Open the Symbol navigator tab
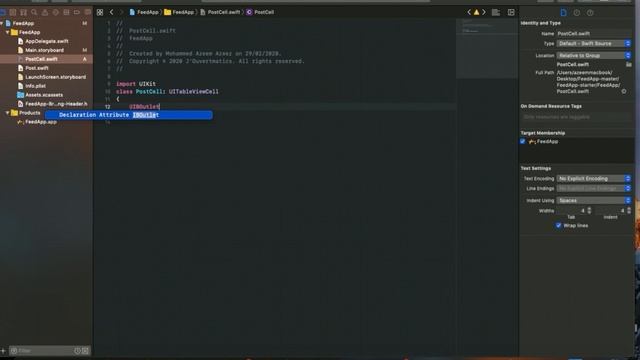The image size is (640, 360). 24,13
